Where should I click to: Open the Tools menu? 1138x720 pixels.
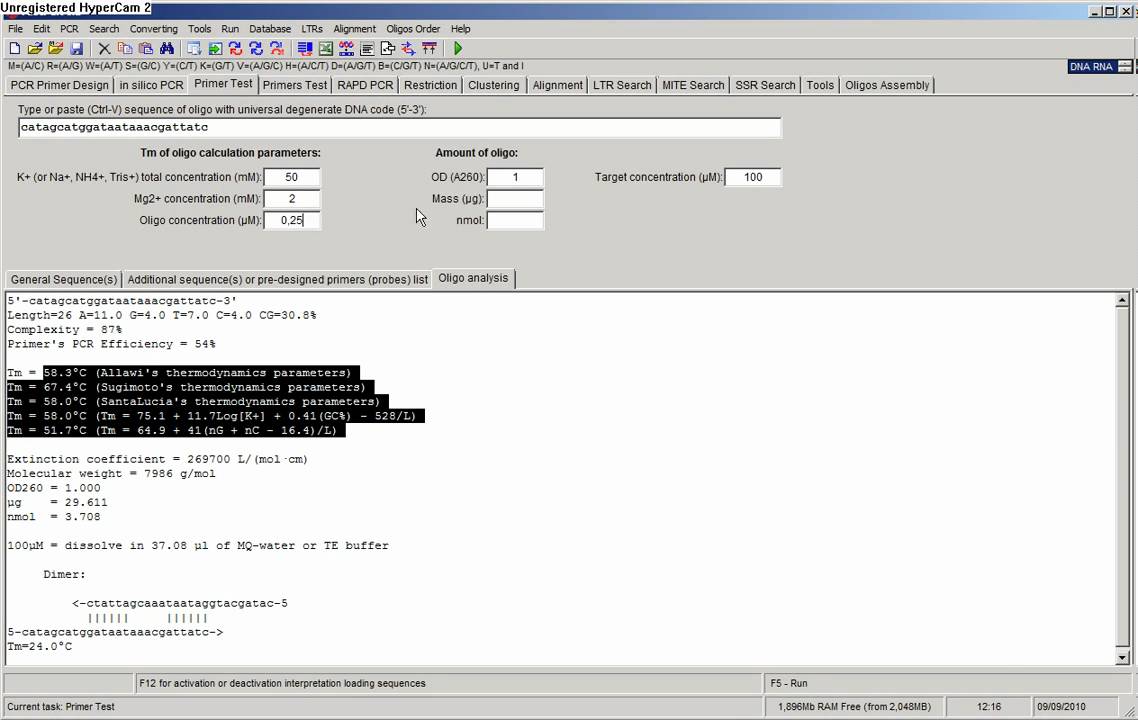pyautogui.click(x=199, y=29)
